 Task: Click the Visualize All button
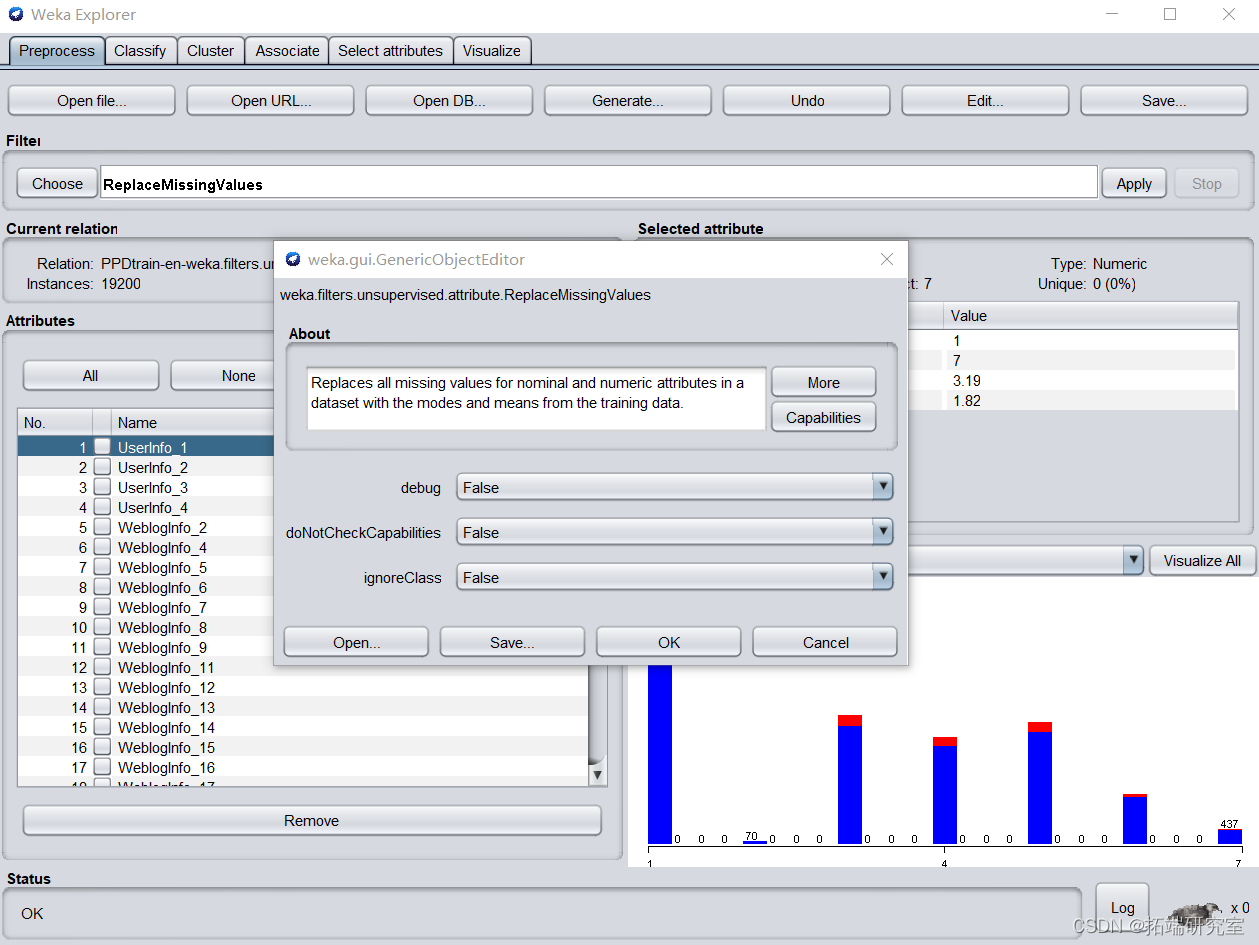coord(1201,560)
